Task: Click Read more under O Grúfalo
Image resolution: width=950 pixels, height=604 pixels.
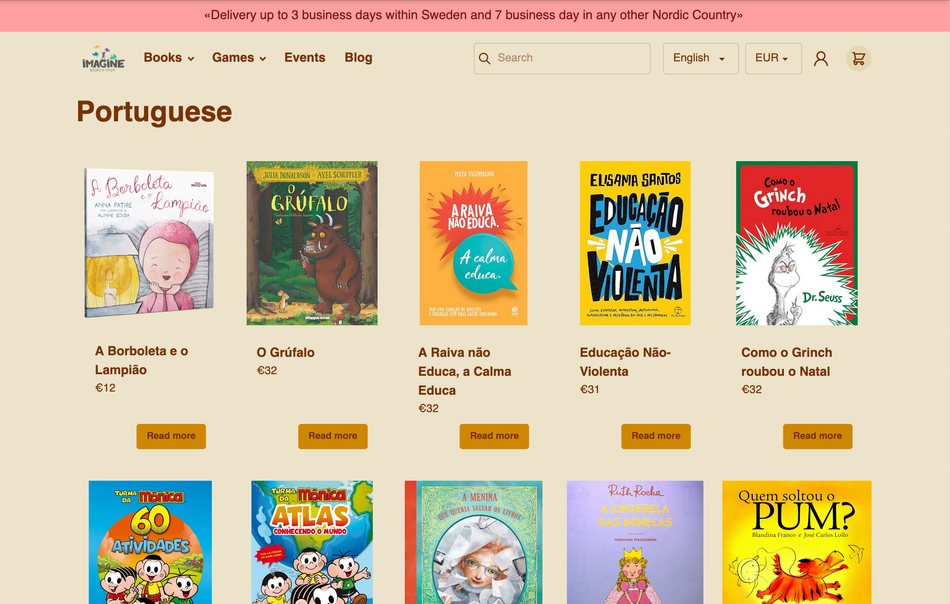Action: 332,436
